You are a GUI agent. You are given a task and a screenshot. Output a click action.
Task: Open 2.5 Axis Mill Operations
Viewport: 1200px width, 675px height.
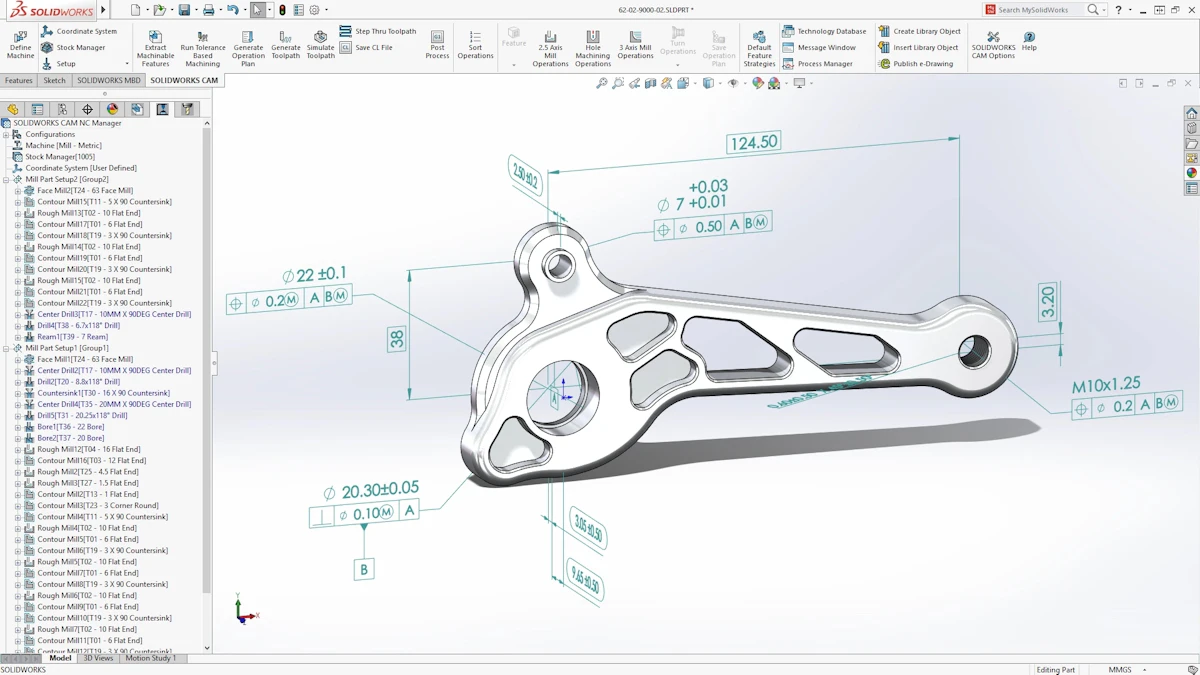[550, 48]
